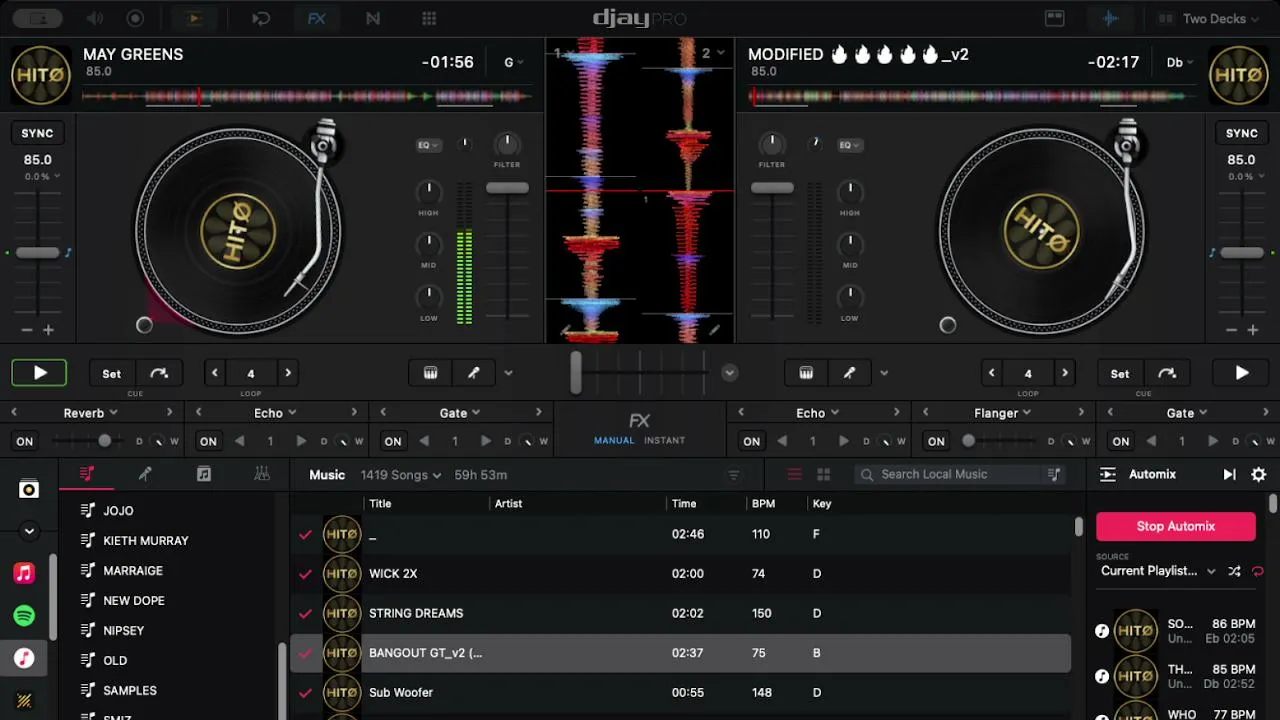Click deck 2 Set cue button
The height and width of the screenshot is (720, 1280).
tap(1120, 373)
